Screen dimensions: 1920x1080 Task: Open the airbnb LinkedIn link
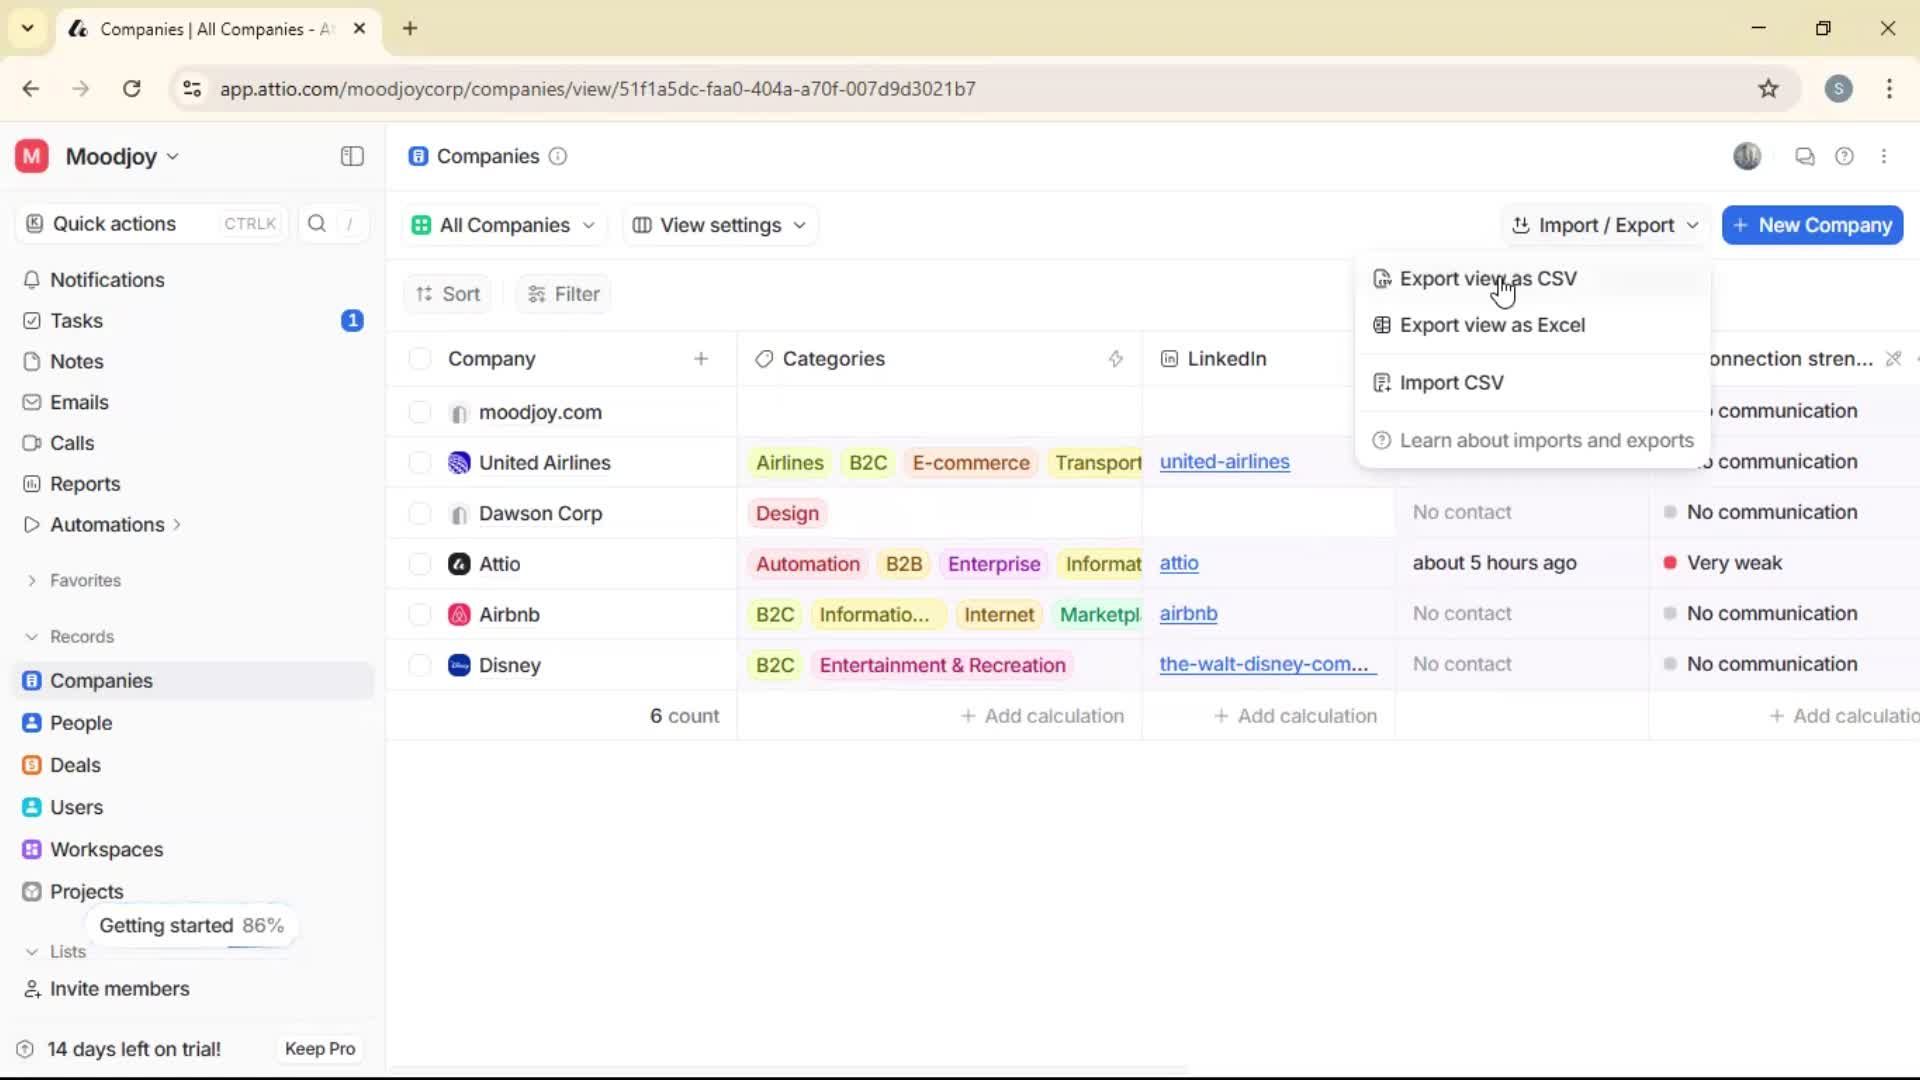(1188, 614)
